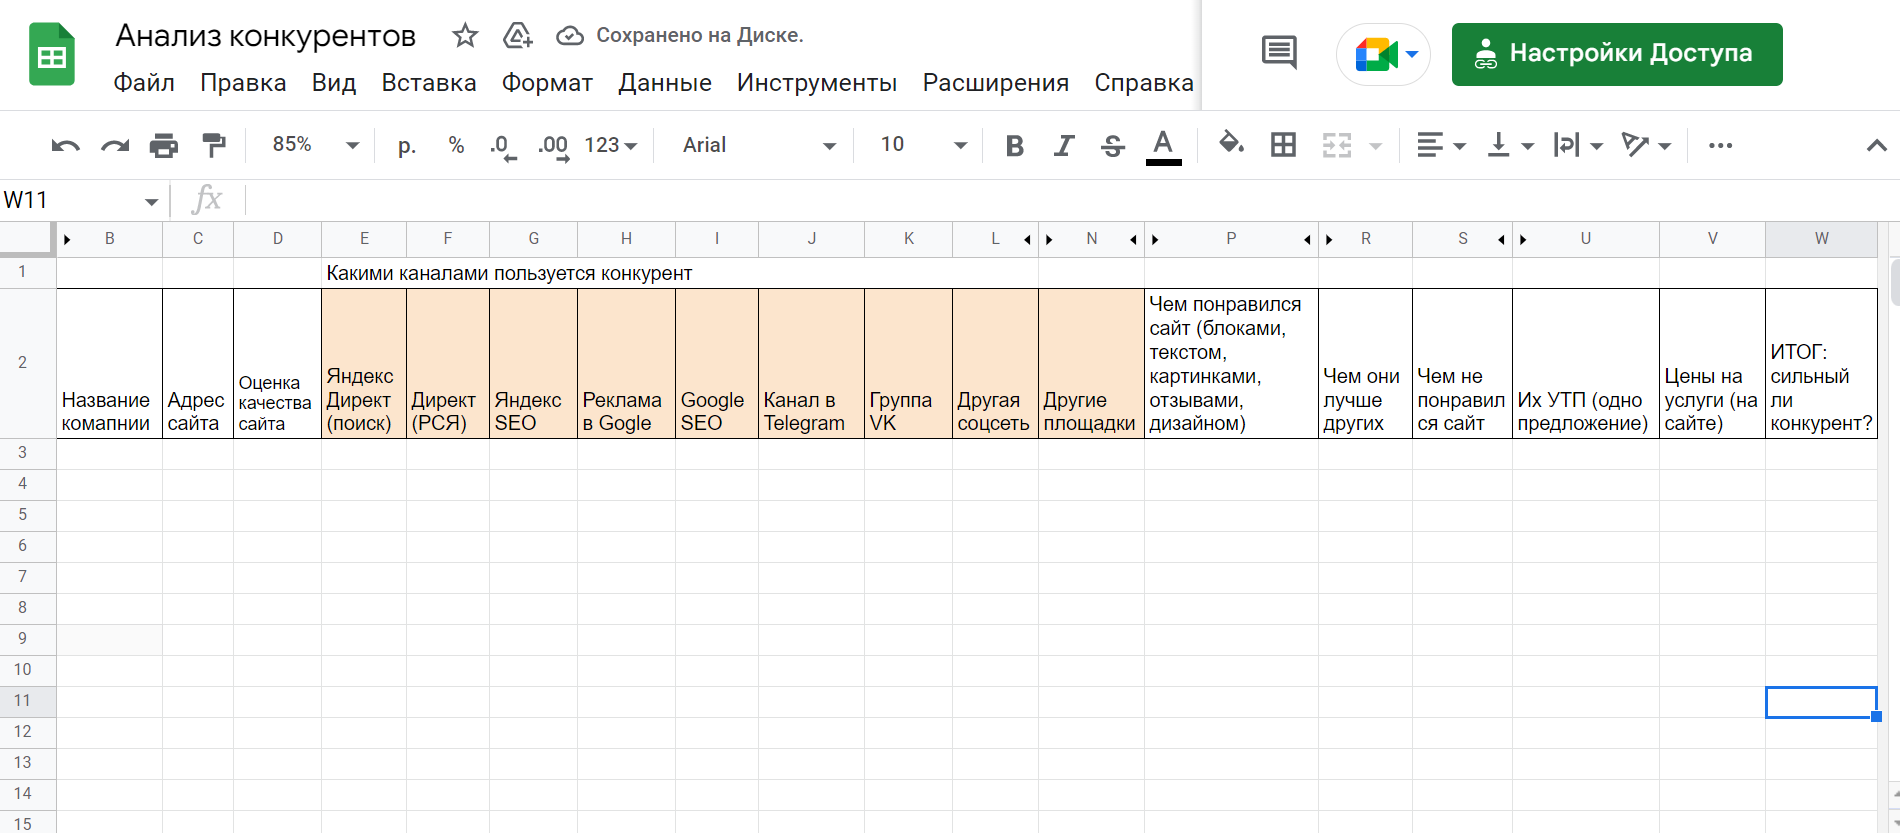Click the formula bar input
This screenshot has width=1900, height=833.
click(x=1070, y=200)
